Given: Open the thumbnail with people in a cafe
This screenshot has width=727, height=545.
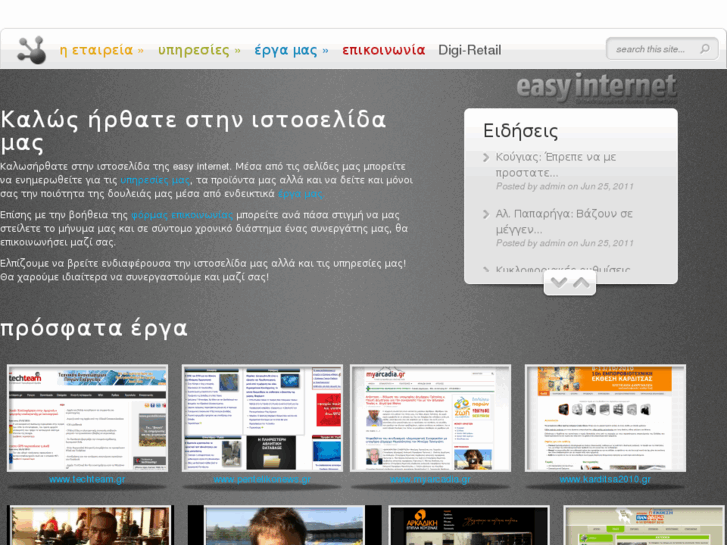Looking at the screenshot, I should [90, 525].
